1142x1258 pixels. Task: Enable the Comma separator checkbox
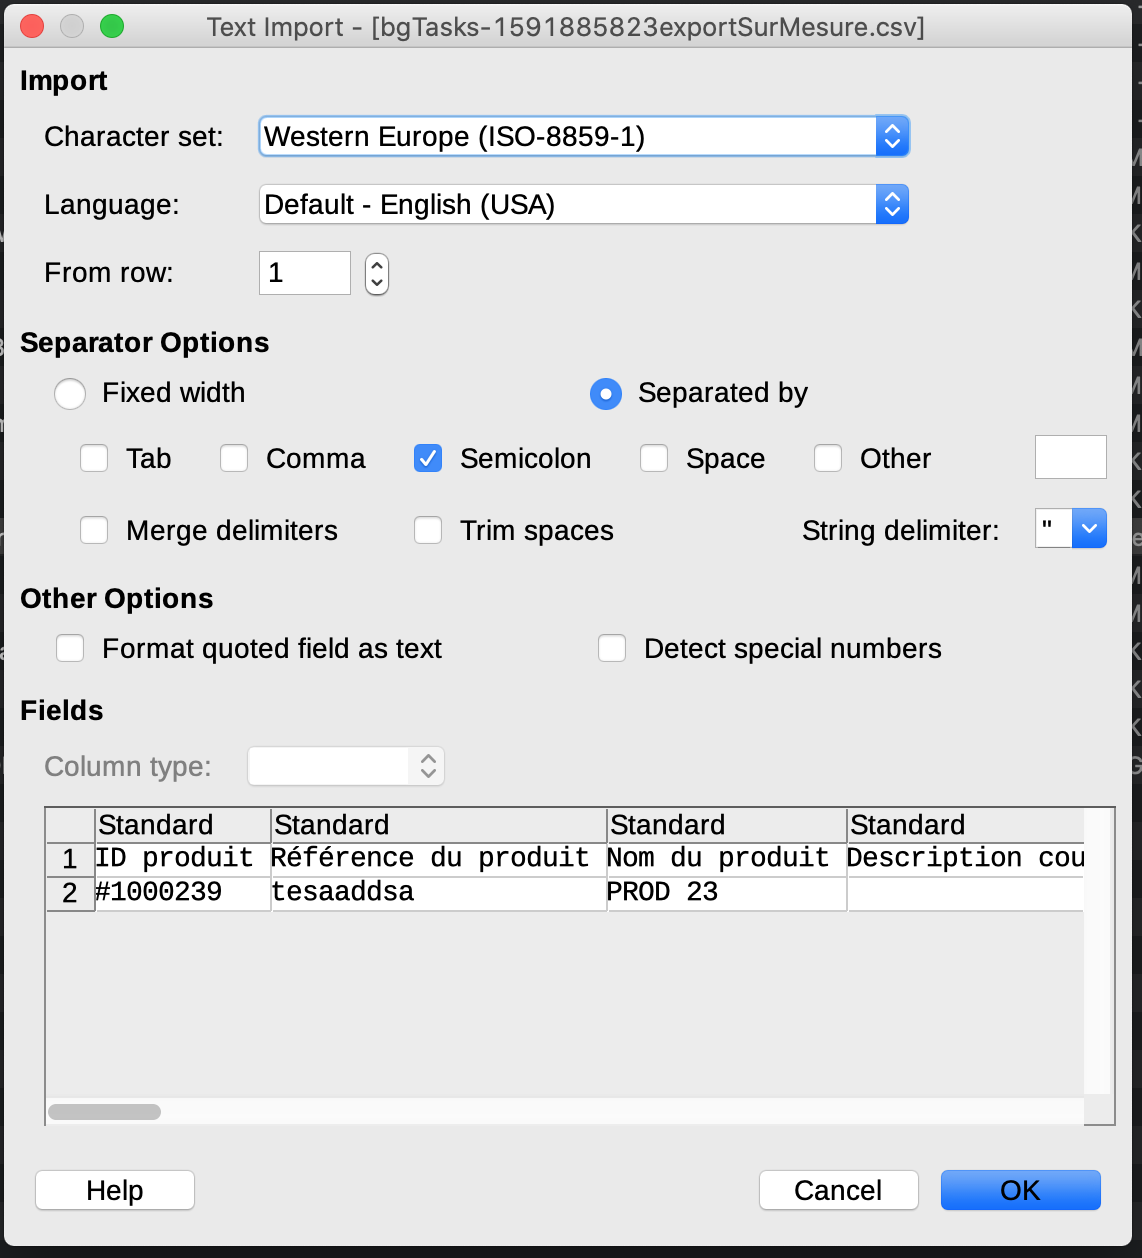coord(234,458)
